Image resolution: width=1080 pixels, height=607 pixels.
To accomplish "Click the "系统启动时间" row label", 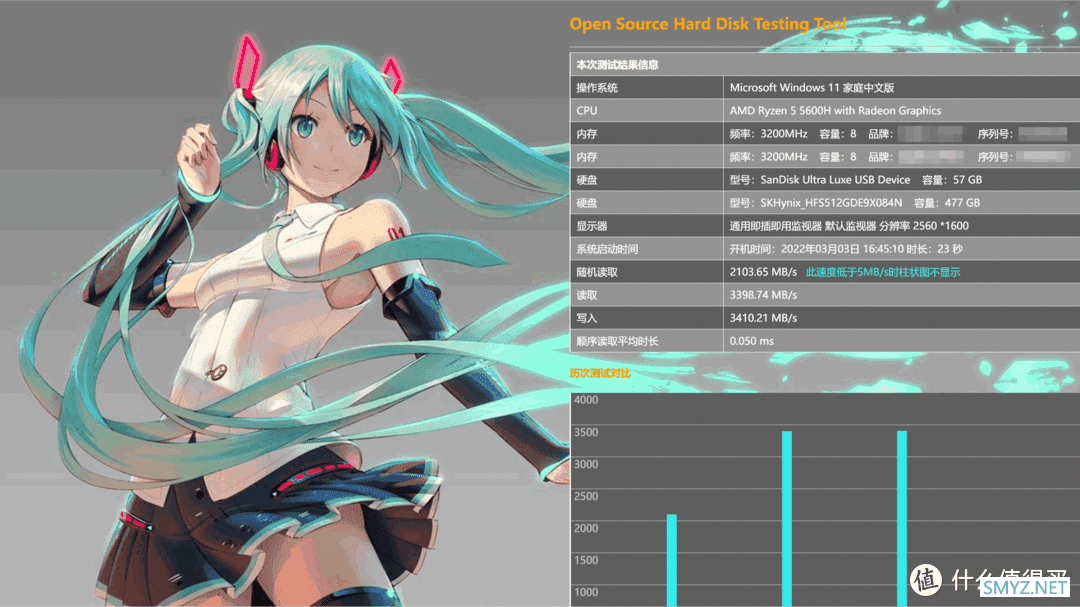I will [607, 249].
